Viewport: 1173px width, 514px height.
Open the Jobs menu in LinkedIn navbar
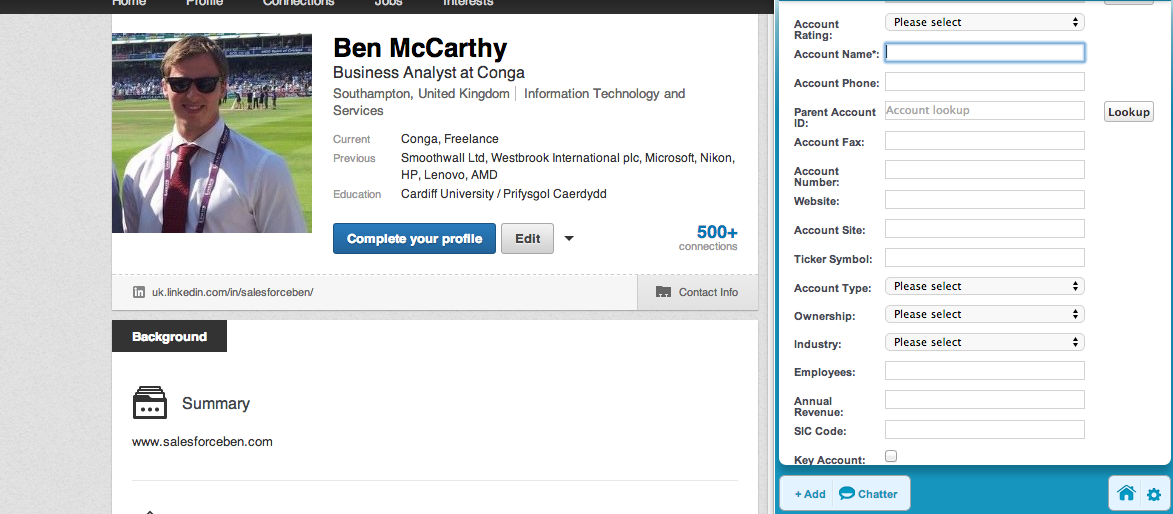tap(388, 3)
